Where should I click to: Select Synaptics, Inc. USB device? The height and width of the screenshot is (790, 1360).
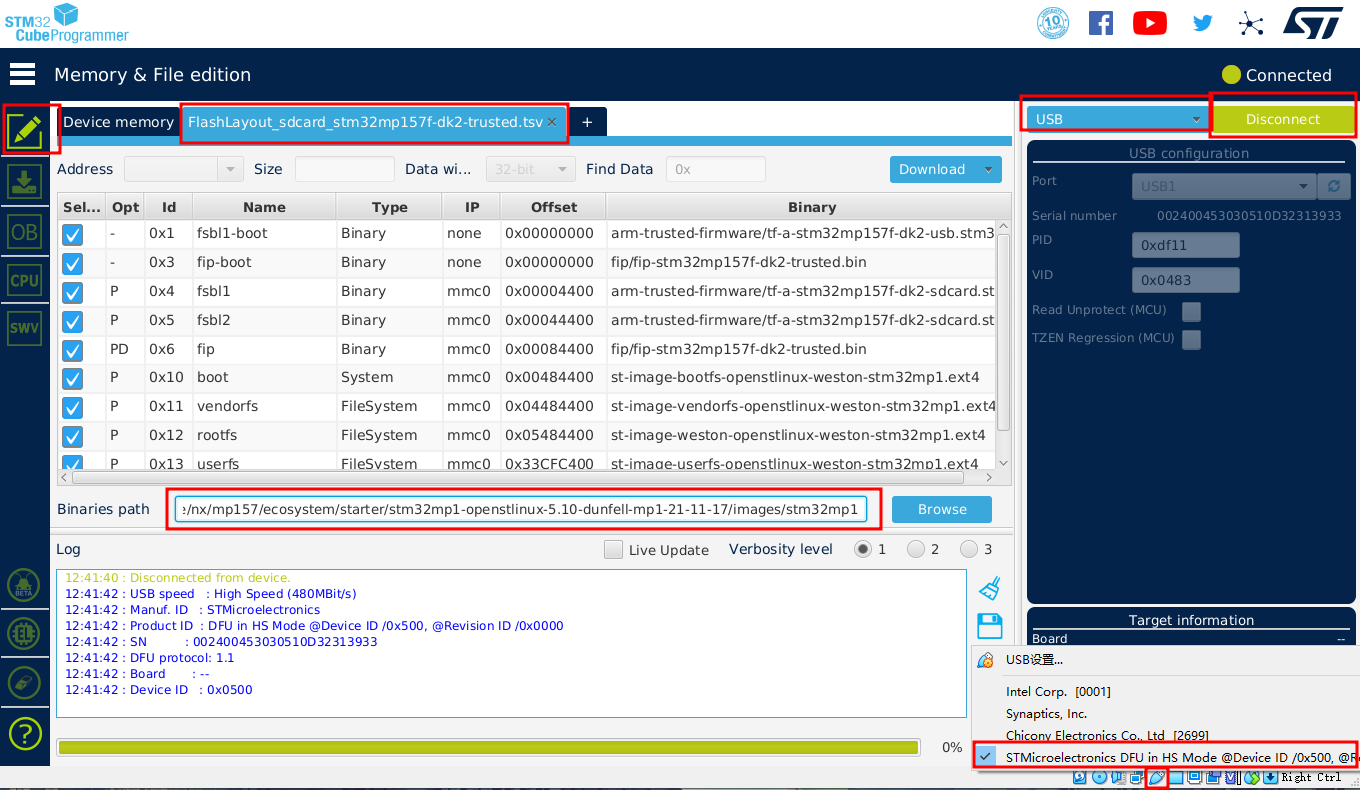coord(1046,713)
